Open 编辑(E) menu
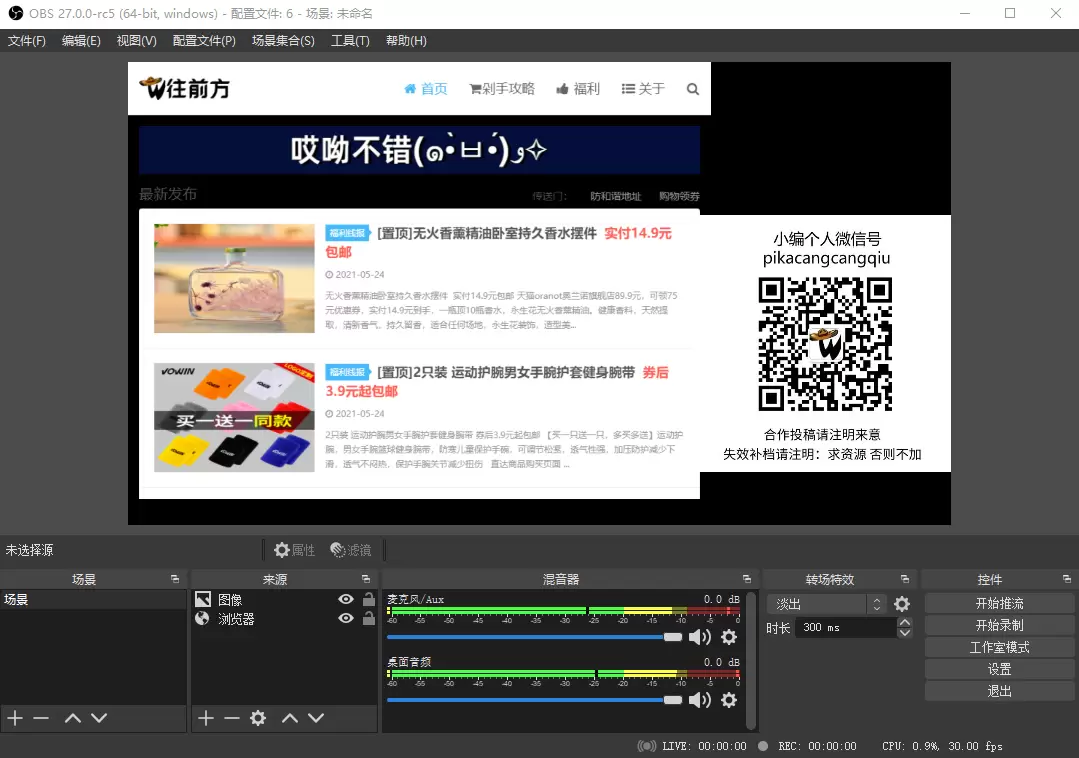1079x758 pixels. pos(81,41)
